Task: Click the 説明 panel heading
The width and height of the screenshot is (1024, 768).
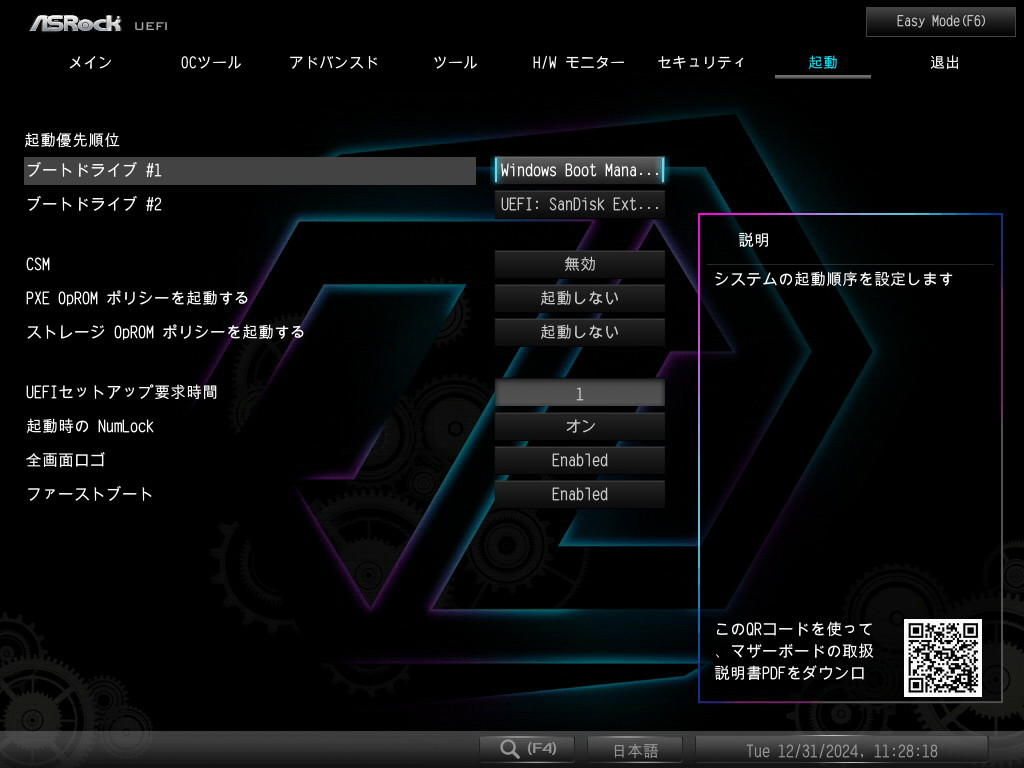Action: 754,240
